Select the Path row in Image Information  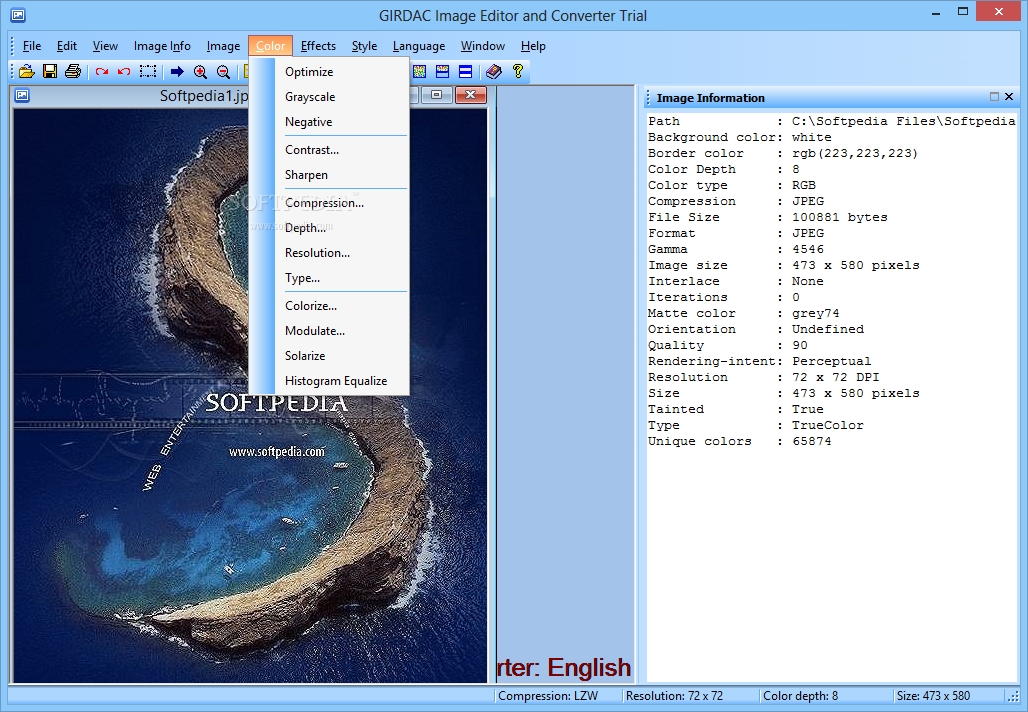pos(831,121)
